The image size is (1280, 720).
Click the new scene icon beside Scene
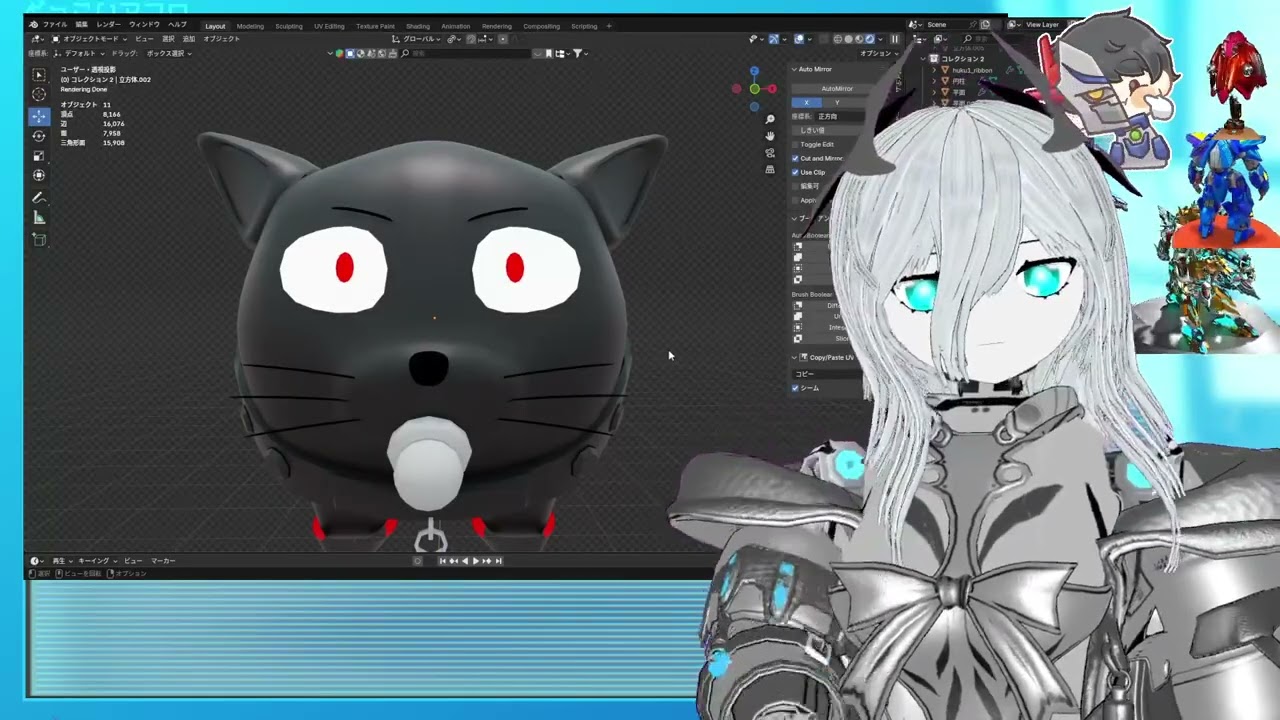click(985, 24)
